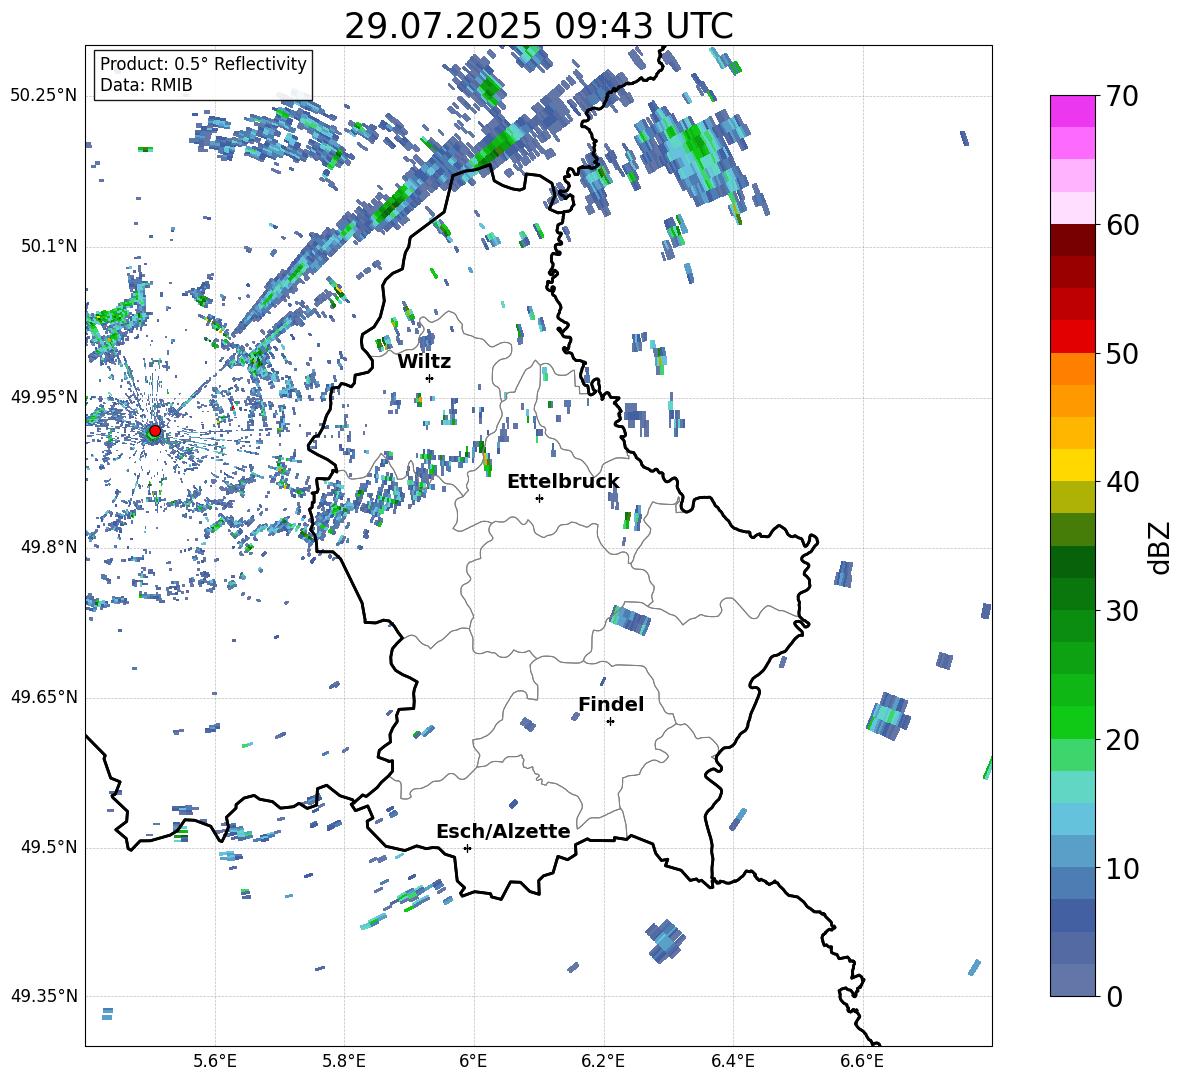The width and height of the screenshot is (1184, 1081).
Task: Click the 'Data: RMIB' legend line
Action: pyautogui.click(x=146, y=85)
